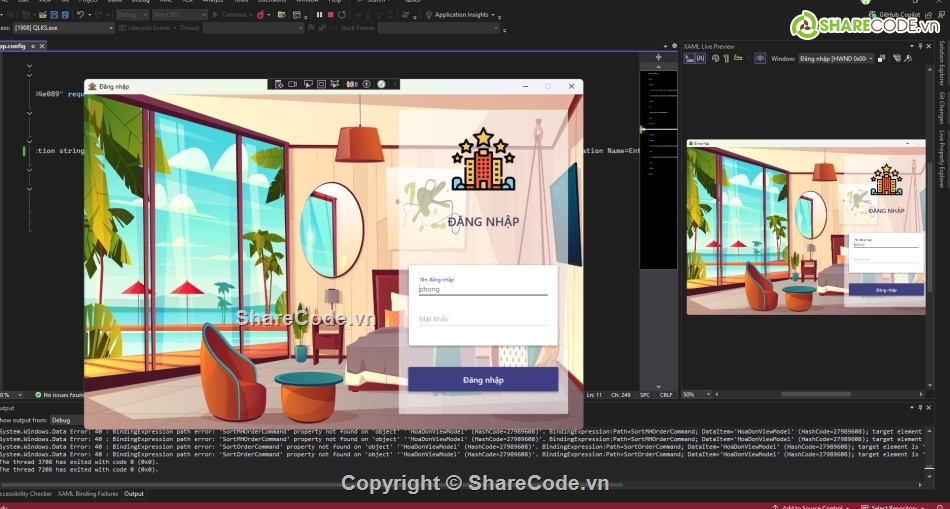The width and height of the screenshot is (950, 509).
Task: Switch to the XAML Binding Failures tab
Action: click(87, 494)
